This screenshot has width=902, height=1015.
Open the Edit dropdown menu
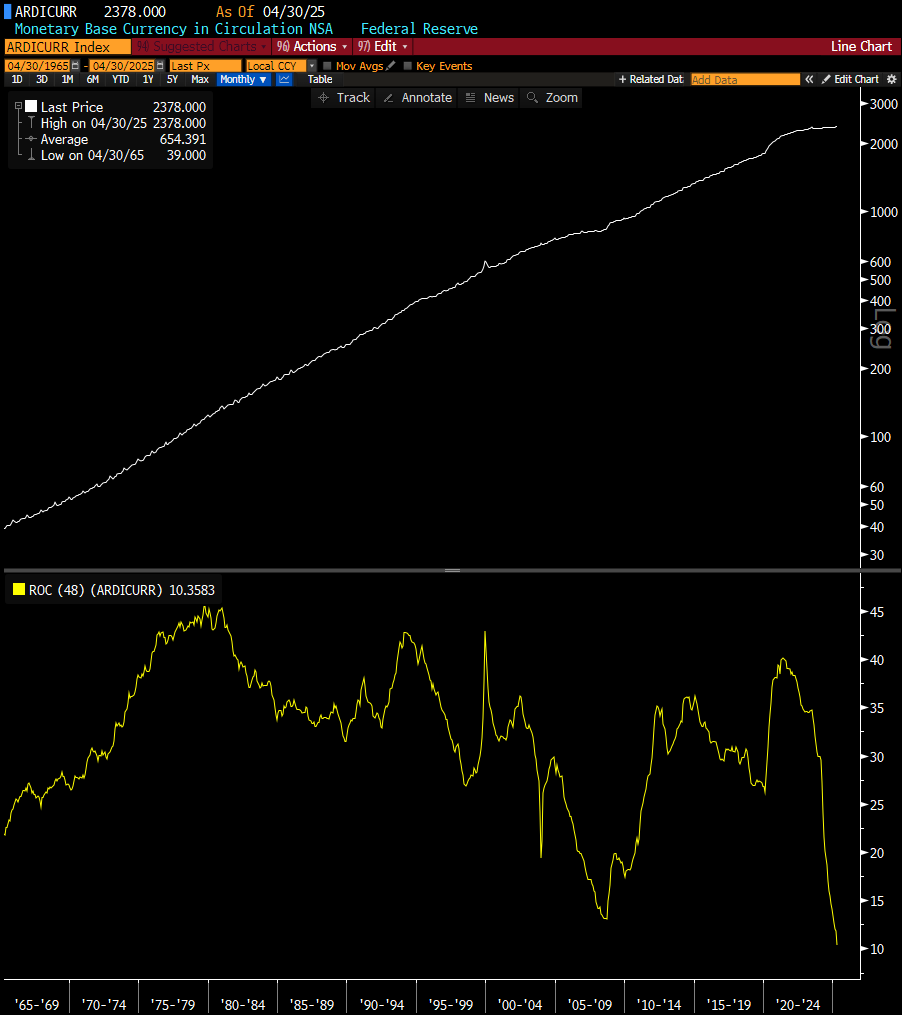[383, 47]
